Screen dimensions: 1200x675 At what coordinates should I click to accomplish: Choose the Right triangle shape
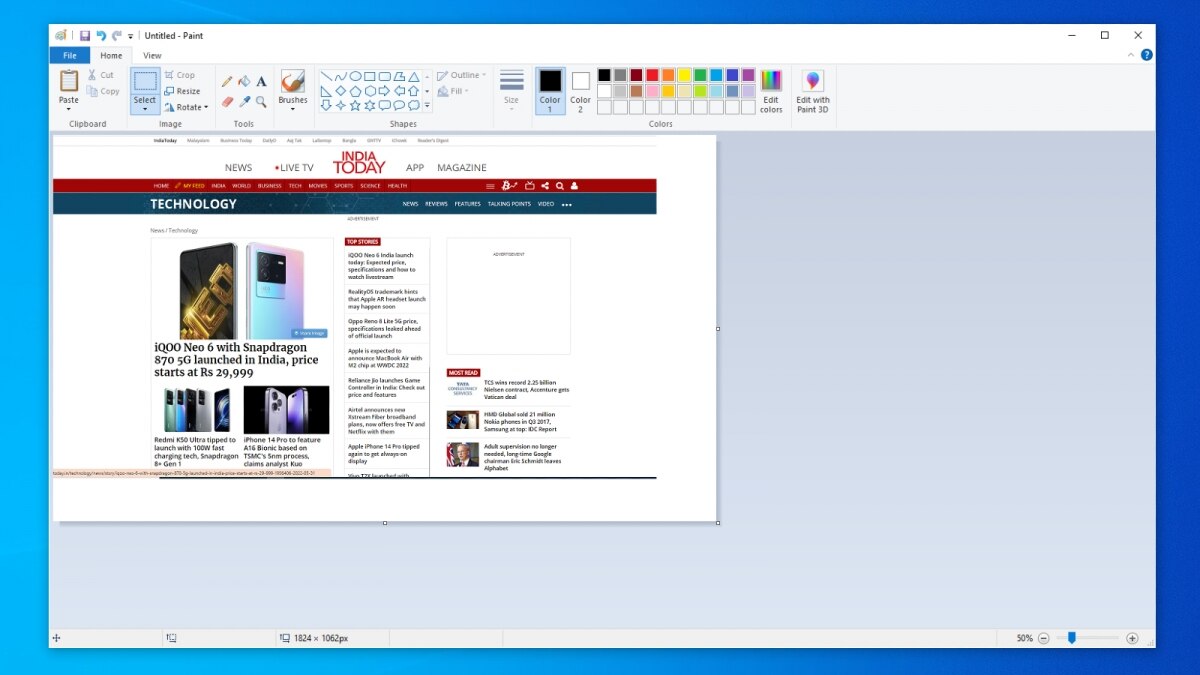pyautogui.click(x=326, y=91)
